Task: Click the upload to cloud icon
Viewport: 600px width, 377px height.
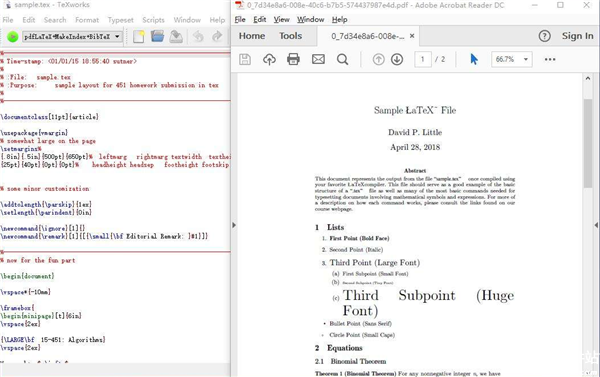Action: pyautogui.click(x=269, y=59)
